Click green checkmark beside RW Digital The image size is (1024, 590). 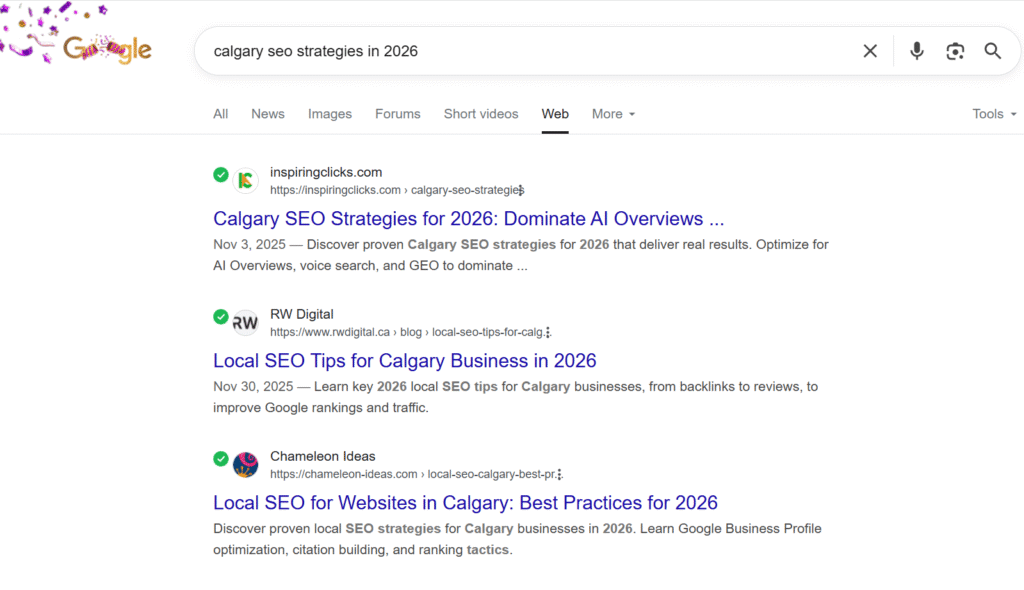pyautogui.click(x=221, y=317)
